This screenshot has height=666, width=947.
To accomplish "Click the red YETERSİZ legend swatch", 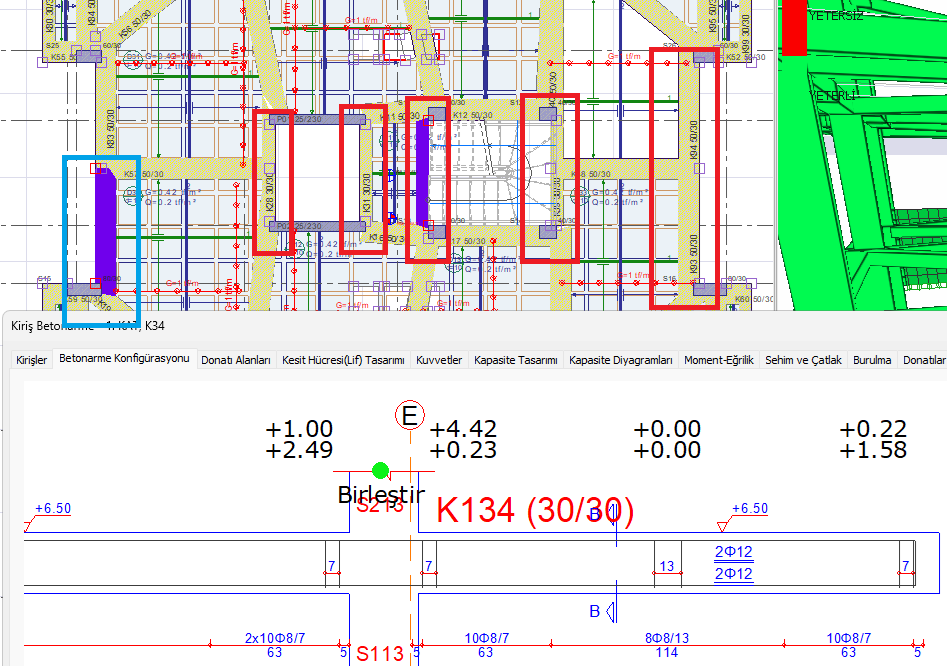I will click(794, 27).
